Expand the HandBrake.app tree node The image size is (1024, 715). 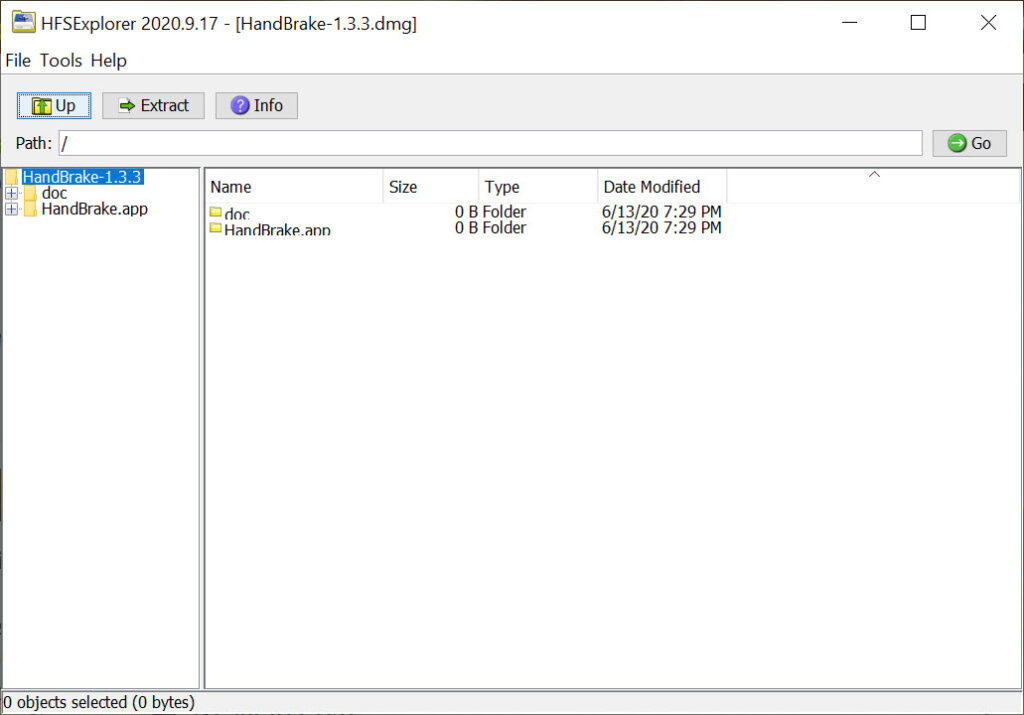[11, 209]
